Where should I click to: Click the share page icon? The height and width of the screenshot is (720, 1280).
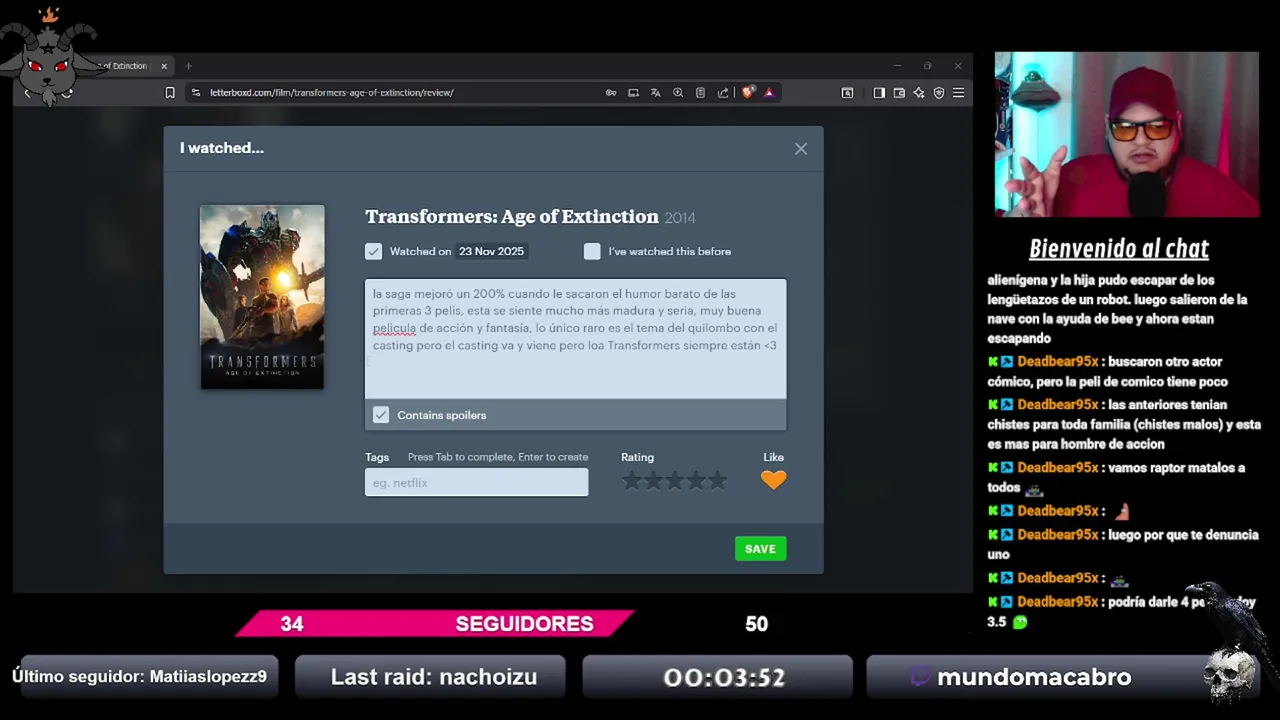[723, 93]
